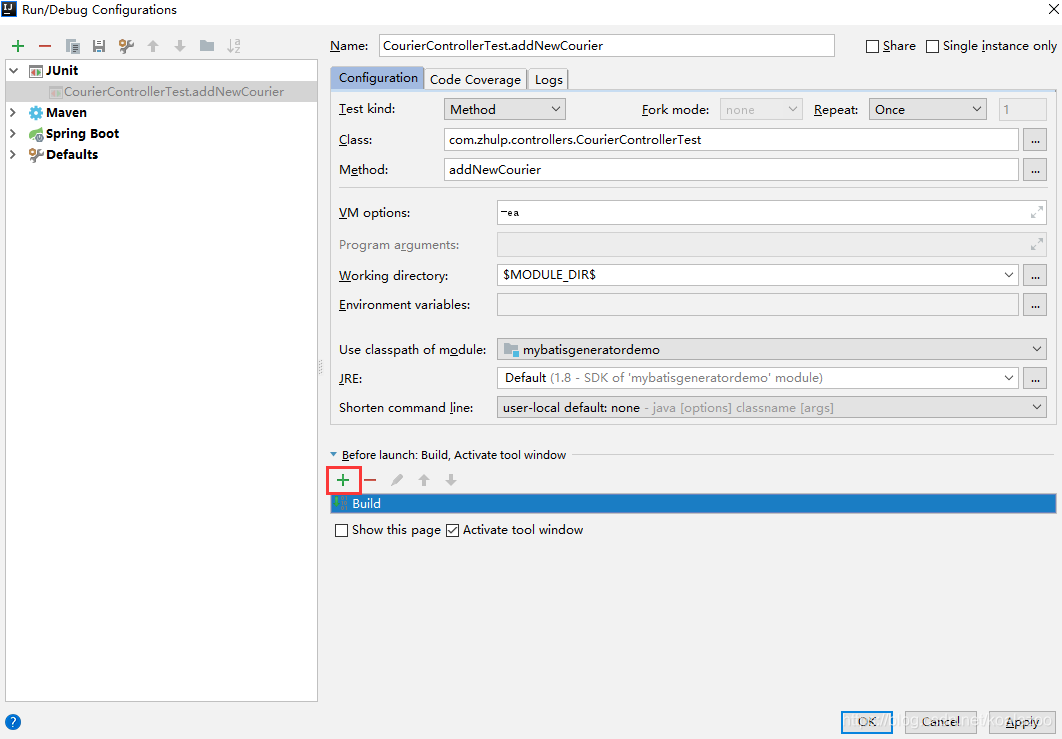Browse for Class with ellipsis button

(1035, 140)
